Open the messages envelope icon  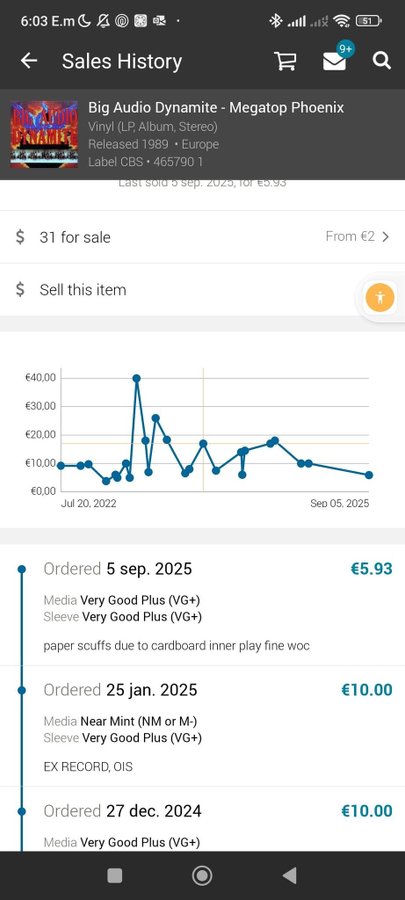click(x=334, y=61)
